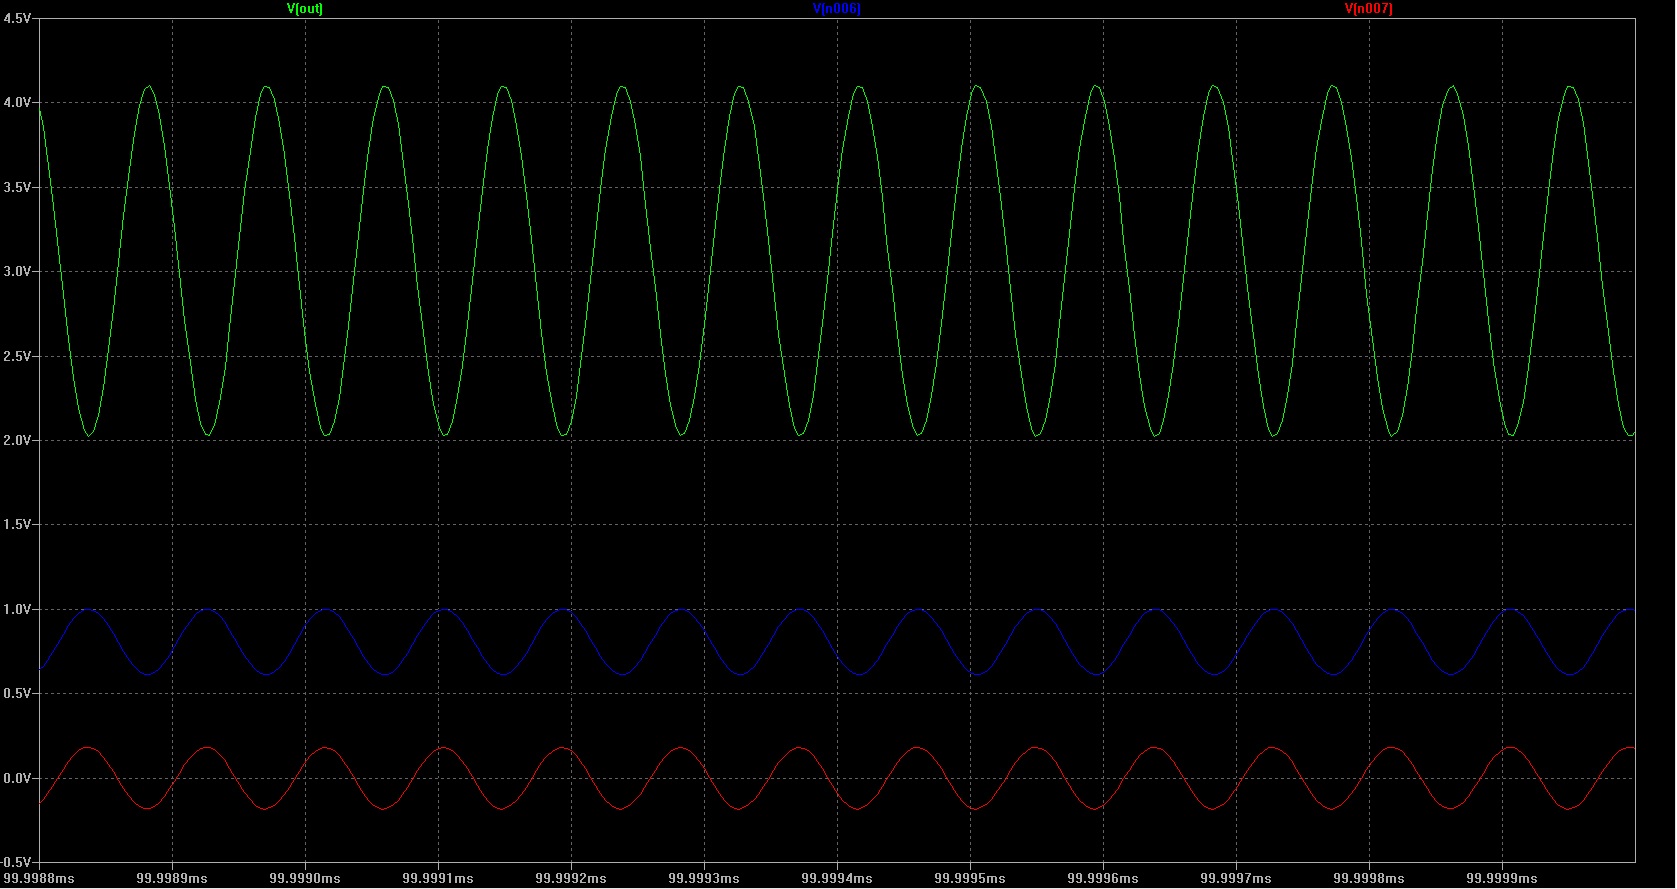Screen dimensions: 1677x889
Task: Click the 3.5V vertical axis label
Action: point(18,187)
